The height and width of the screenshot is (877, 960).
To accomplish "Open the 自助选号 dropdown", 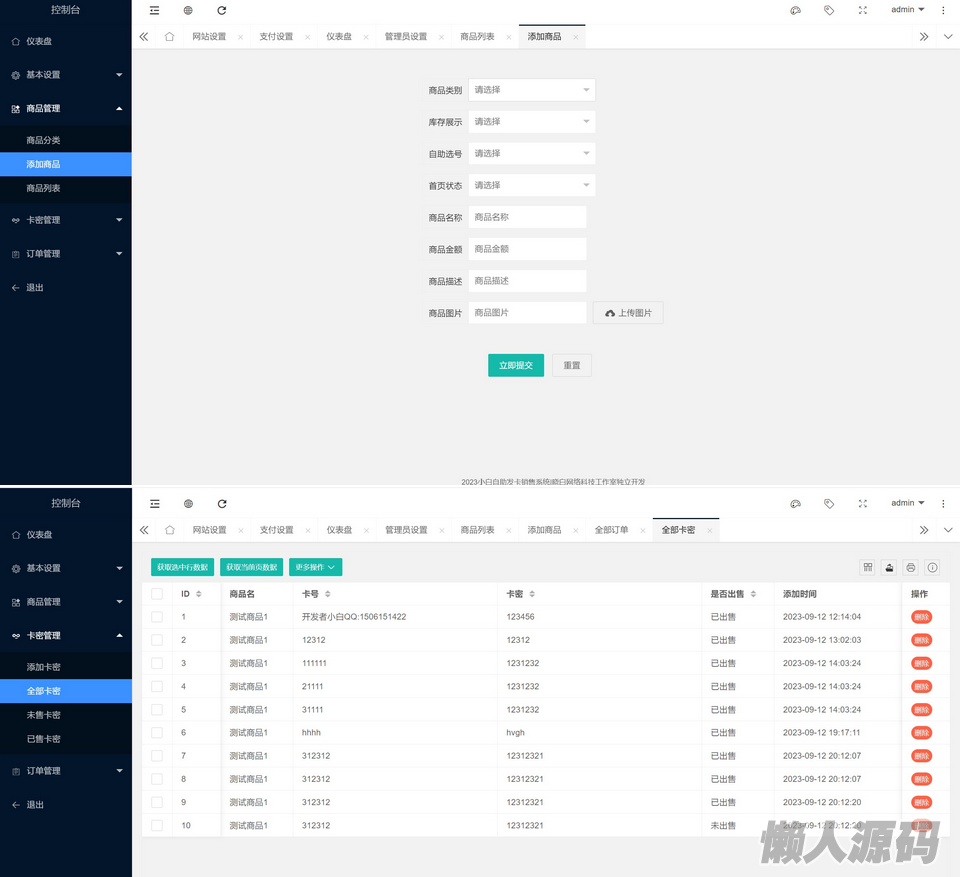I will [531, 154].
